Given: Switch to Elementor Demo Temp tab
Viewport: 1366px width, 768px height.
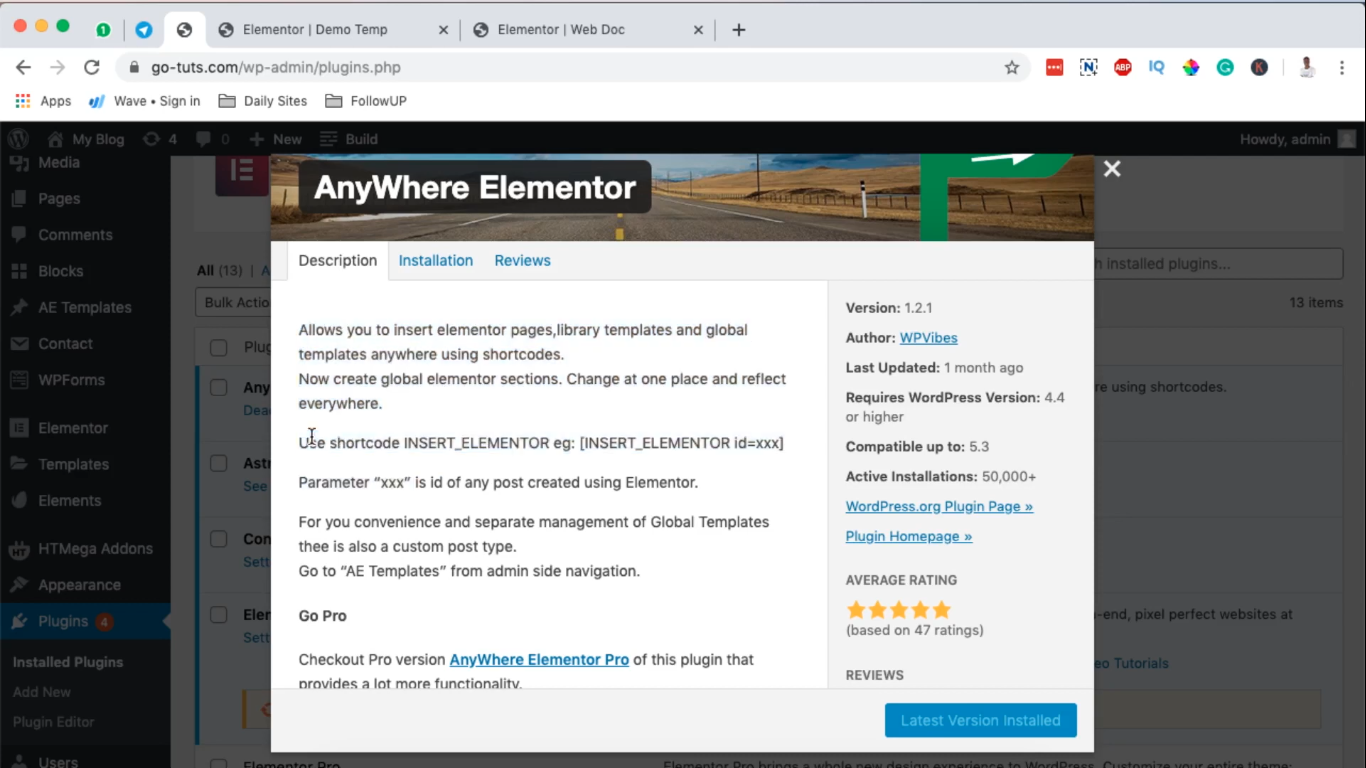Looking at the screenshot, I should point(332,30).
